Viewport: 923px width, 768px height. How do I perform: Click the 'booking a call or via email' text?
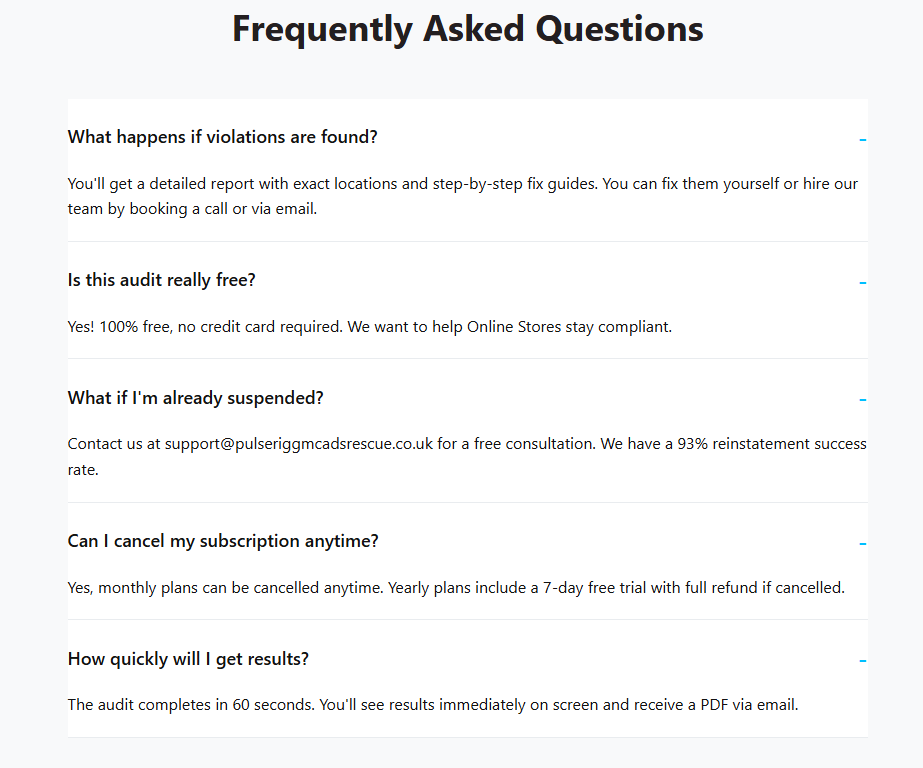click(x=223, y=210)
